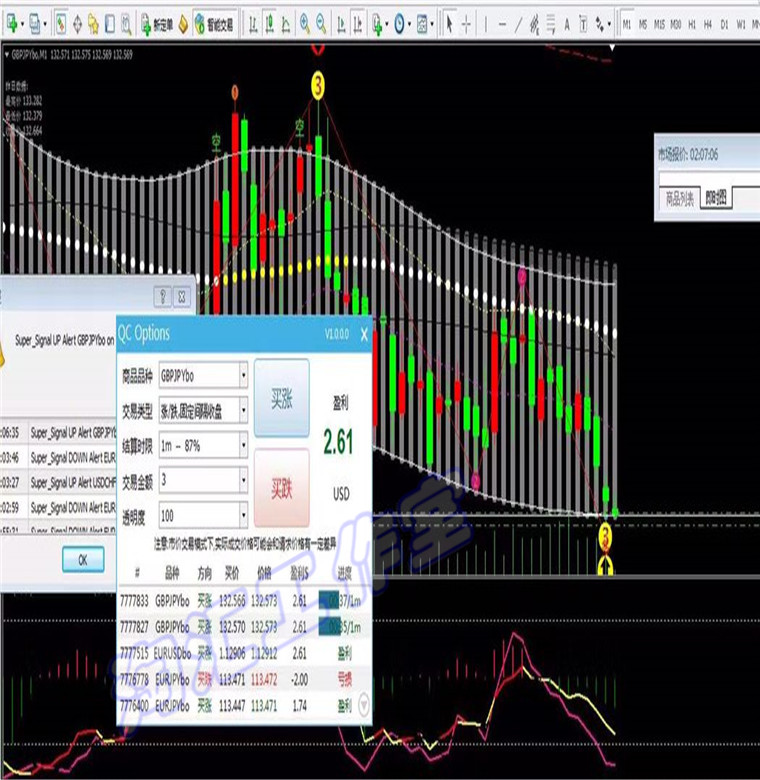760x780 pixels.
Task: Toggle chart auto scroll icon
Action: coord(342,23)
